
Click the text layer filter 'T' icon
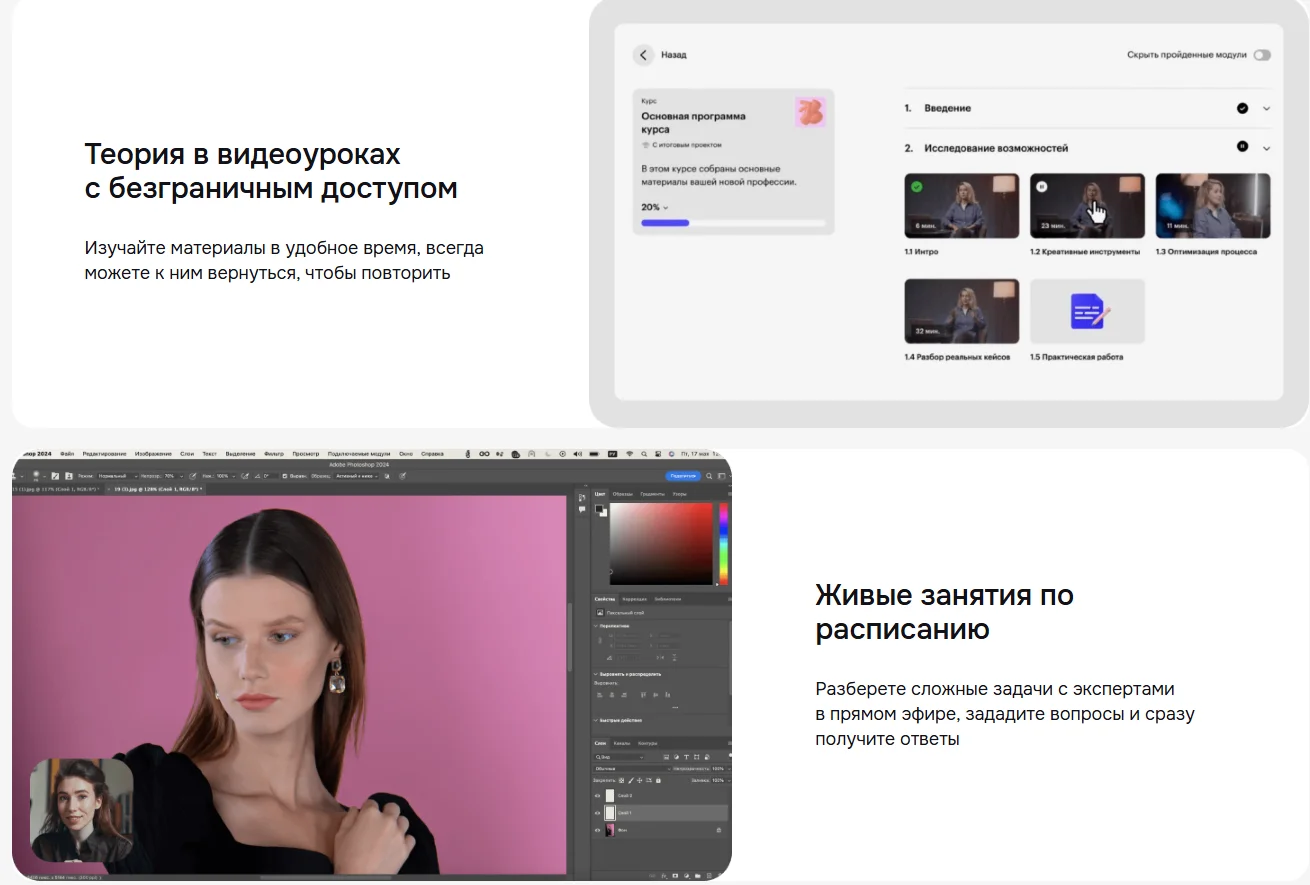(x=685, y=757)
